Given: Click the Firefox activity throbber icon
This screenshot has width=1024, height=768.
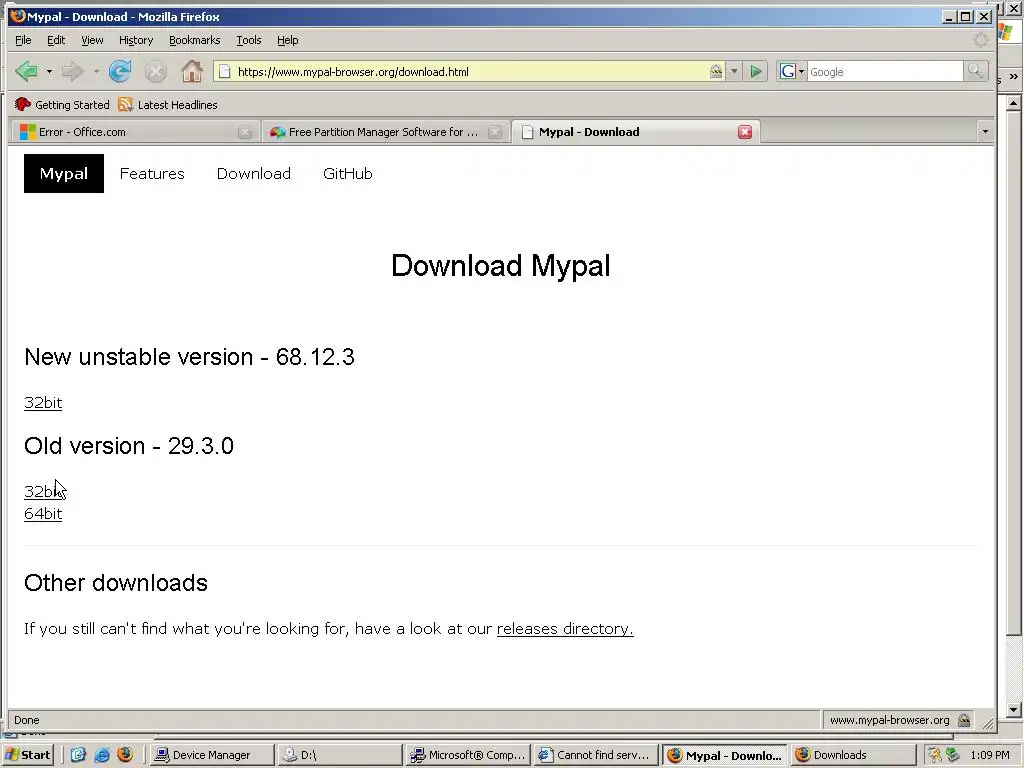Looking at the screenshot, I should [x=981, y=40].
